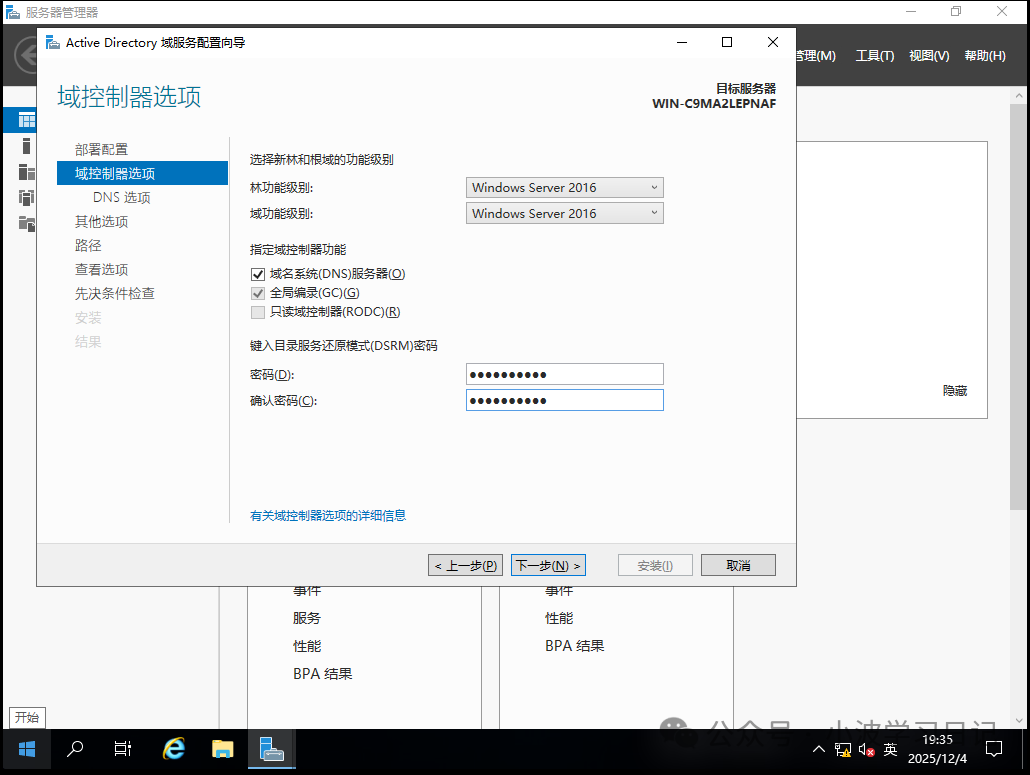Image resolution: width=1030 pixels, height=775 pixels.
Task: Click the network icon in system tray
Action: 843,748
